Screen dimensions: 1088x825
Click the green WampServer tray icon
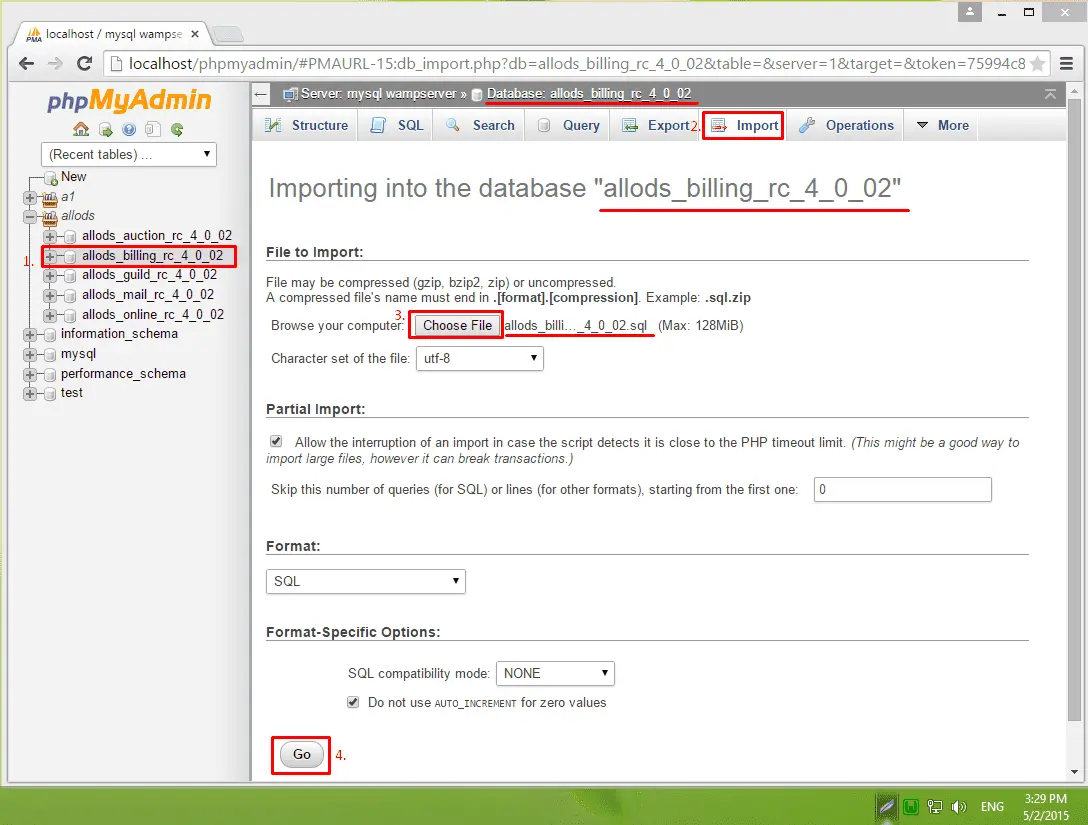(911, 807)
